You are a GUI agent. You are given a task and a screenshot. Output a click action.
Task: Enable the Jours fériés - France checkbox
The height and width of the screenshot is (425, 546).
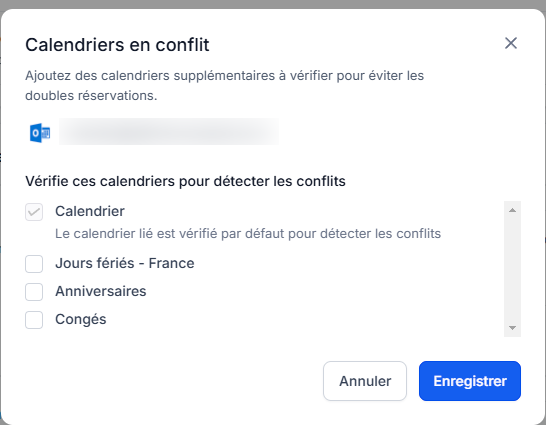tap(34, 264)
